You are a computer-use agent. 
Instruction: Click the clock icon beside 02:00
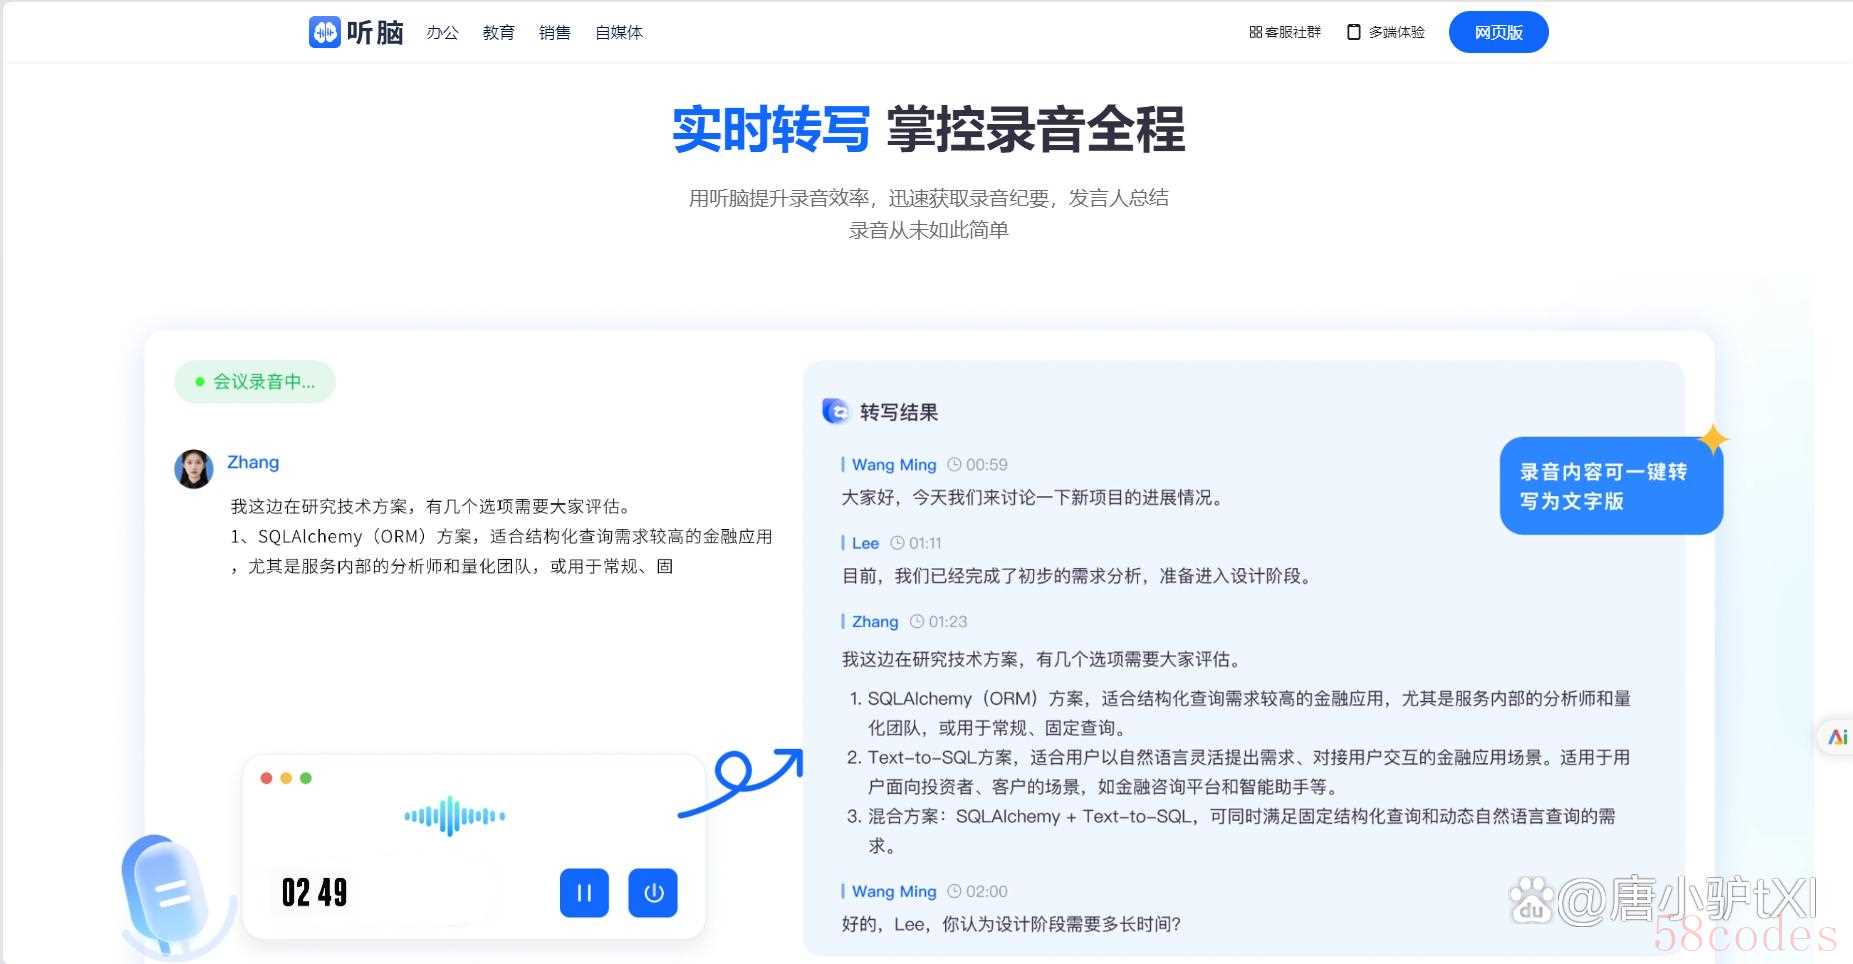[954, 891]
